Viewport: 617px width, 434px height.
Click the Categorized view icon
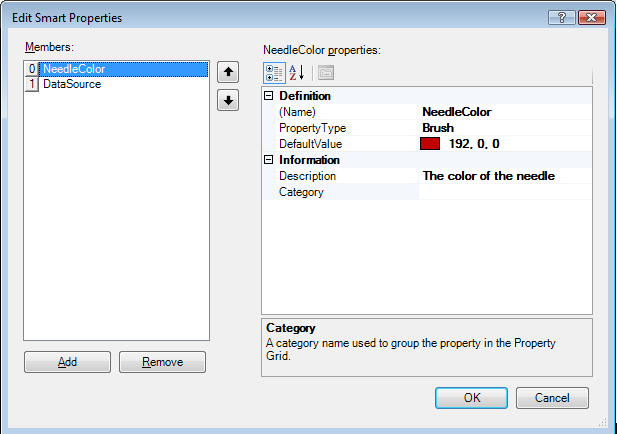point(273,72)
